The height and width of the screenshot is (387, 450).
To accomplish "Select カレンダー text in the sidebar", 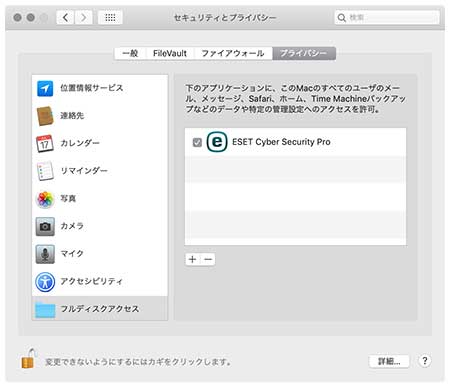I will click(x=80, y=143).
